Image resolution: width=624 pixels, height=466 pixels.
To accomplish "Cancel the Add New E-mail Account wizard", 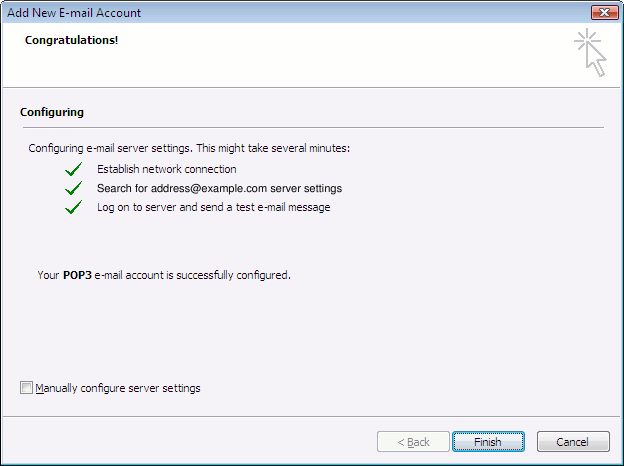I will click(x=573, y=442).
